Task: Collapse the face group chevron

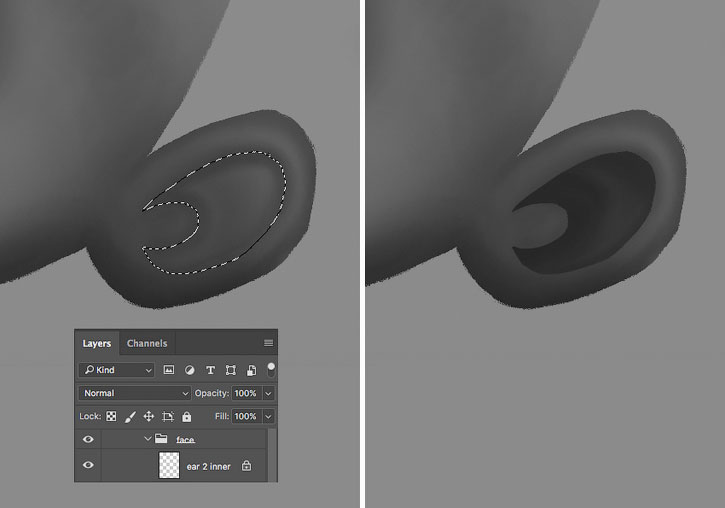Action: (148, 438)
